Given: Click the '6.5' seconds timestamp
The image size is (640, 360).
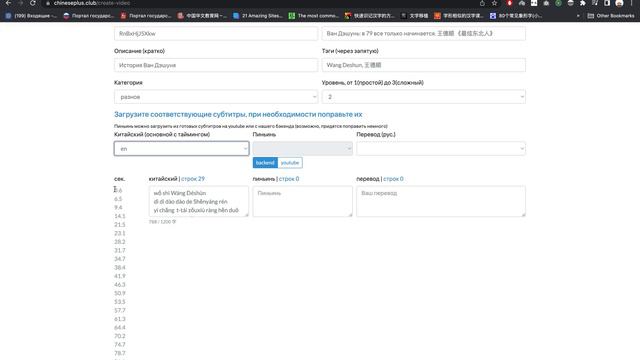Looking at the screenshot, I should coord(118,199).
